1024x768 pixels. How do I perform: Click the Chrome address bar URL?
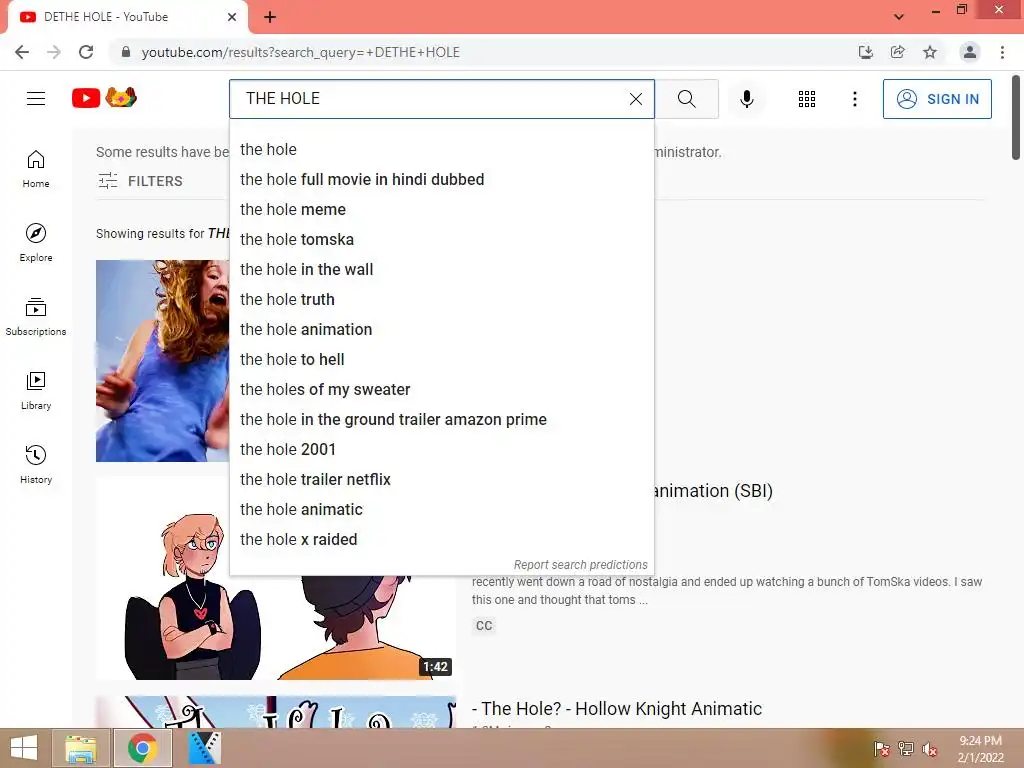pos(300,52)
